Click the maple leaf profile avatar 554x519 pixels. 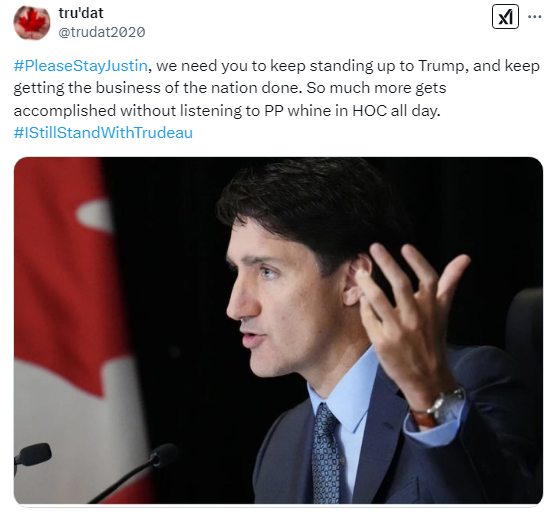[31, 22]
